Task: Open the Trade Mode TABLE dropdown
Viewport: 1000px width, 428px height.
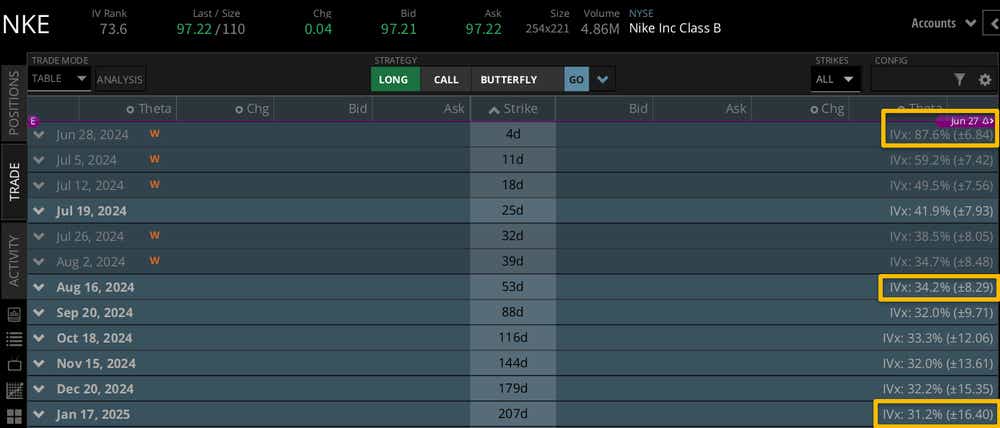Action: (x=60, y=79)
